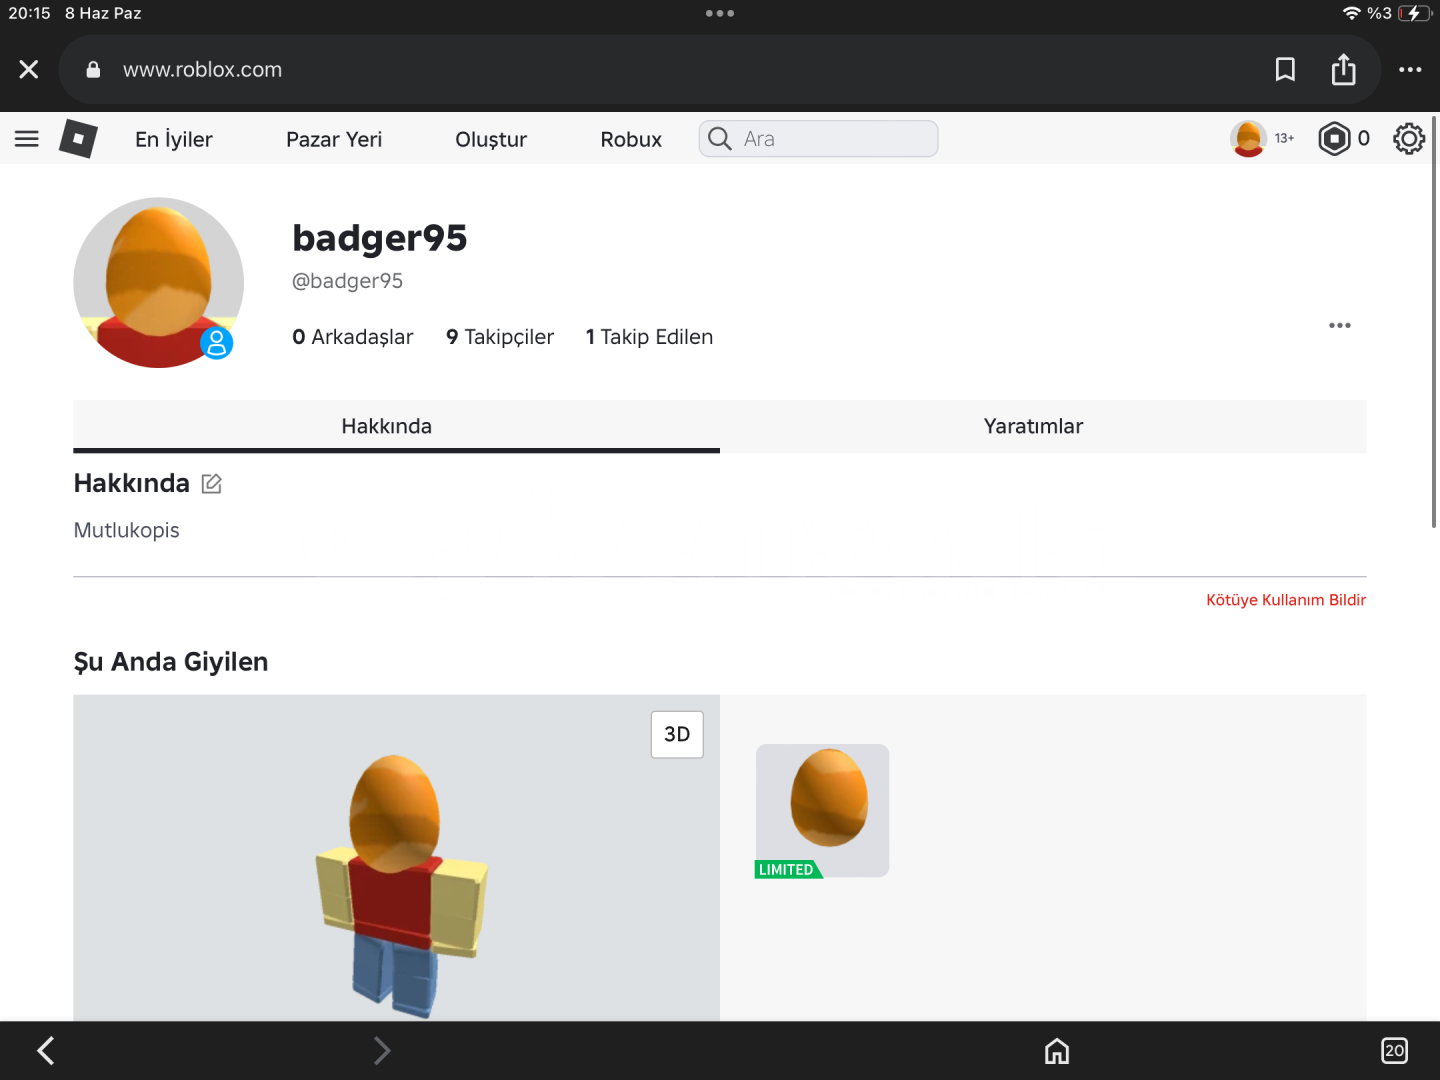Viewport: 1440px width, 1080px height.
Task: View 9 Takipçiler list
Action: tap(500, 337)
